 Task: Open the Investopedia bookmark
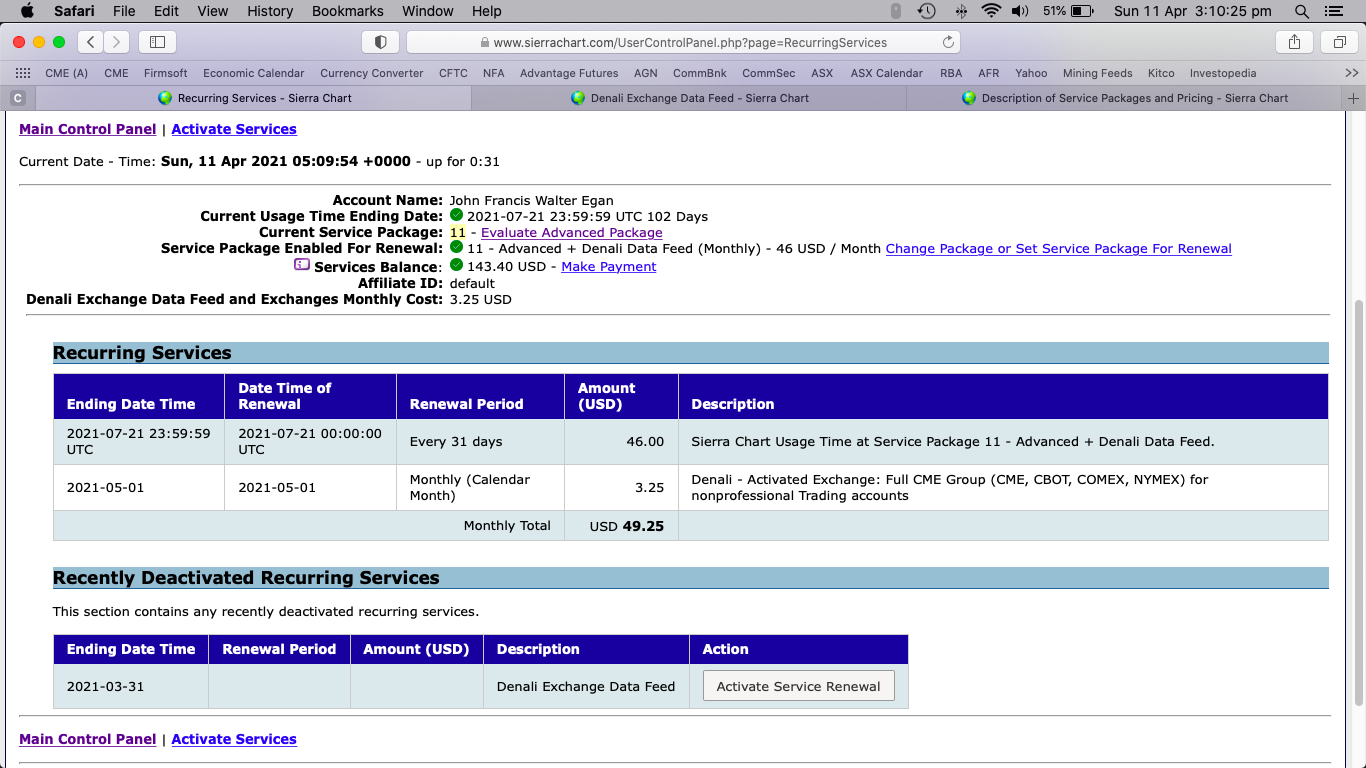(1223, 73)
